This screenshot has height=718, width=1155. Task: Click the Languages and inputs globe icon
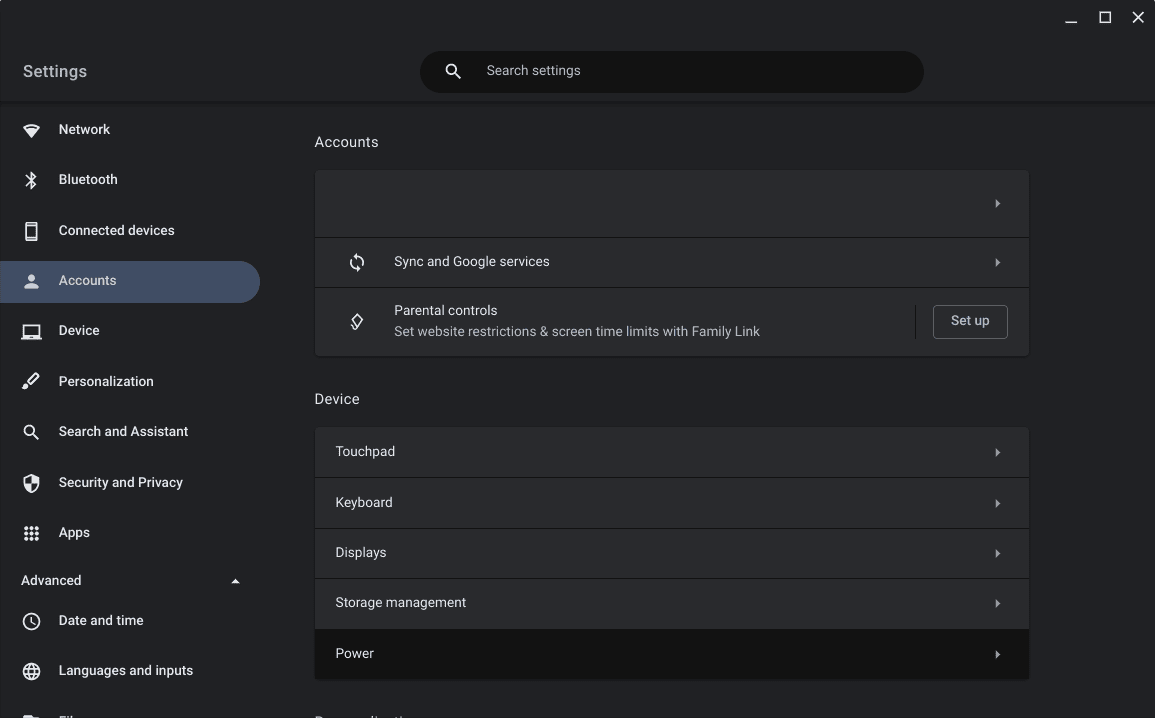click(x=31, y=672)
